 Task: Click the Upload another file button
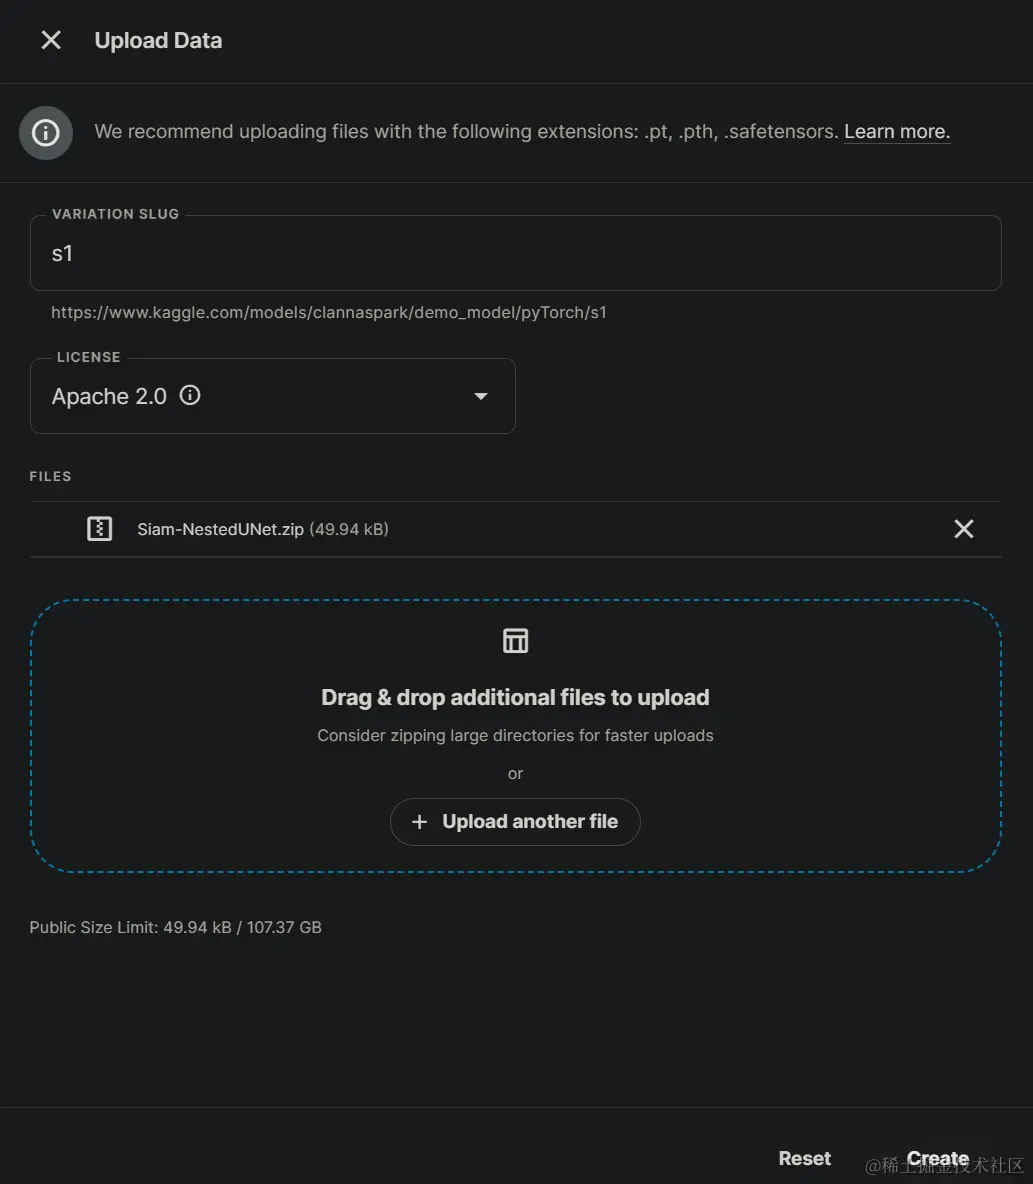pos(515,821)
